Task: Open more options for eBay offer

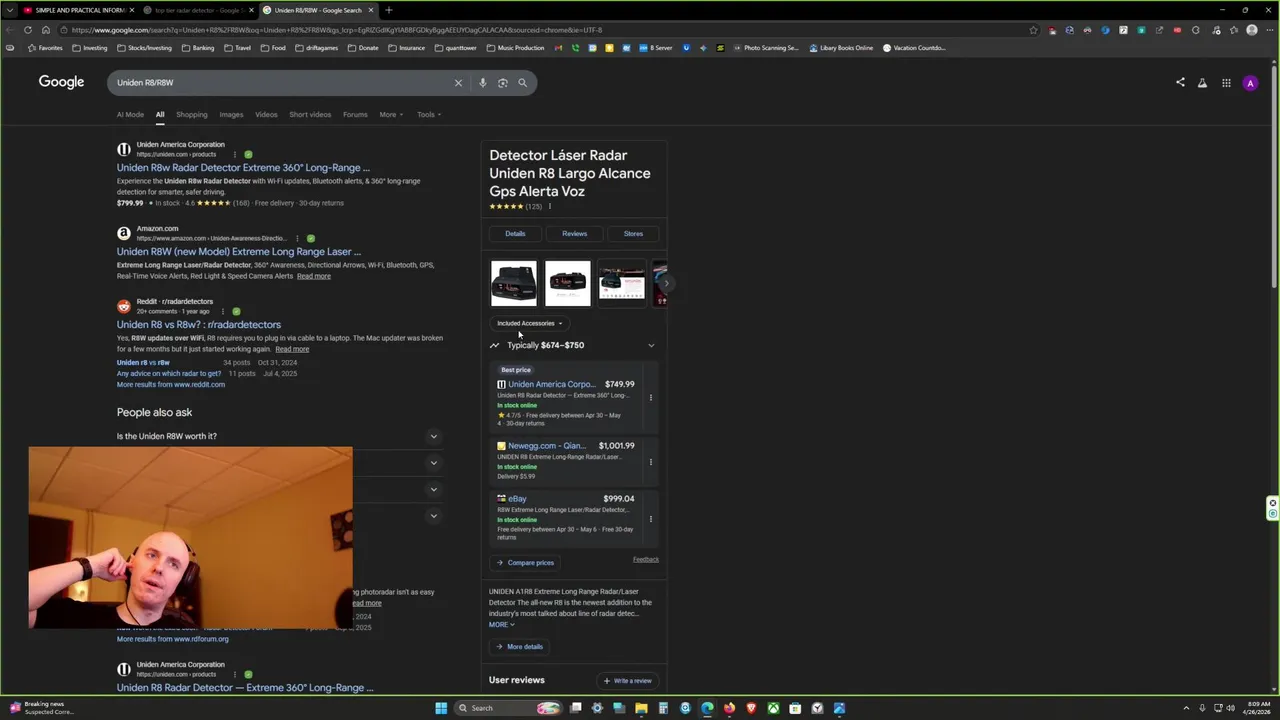Action: [x=650, y=519]
